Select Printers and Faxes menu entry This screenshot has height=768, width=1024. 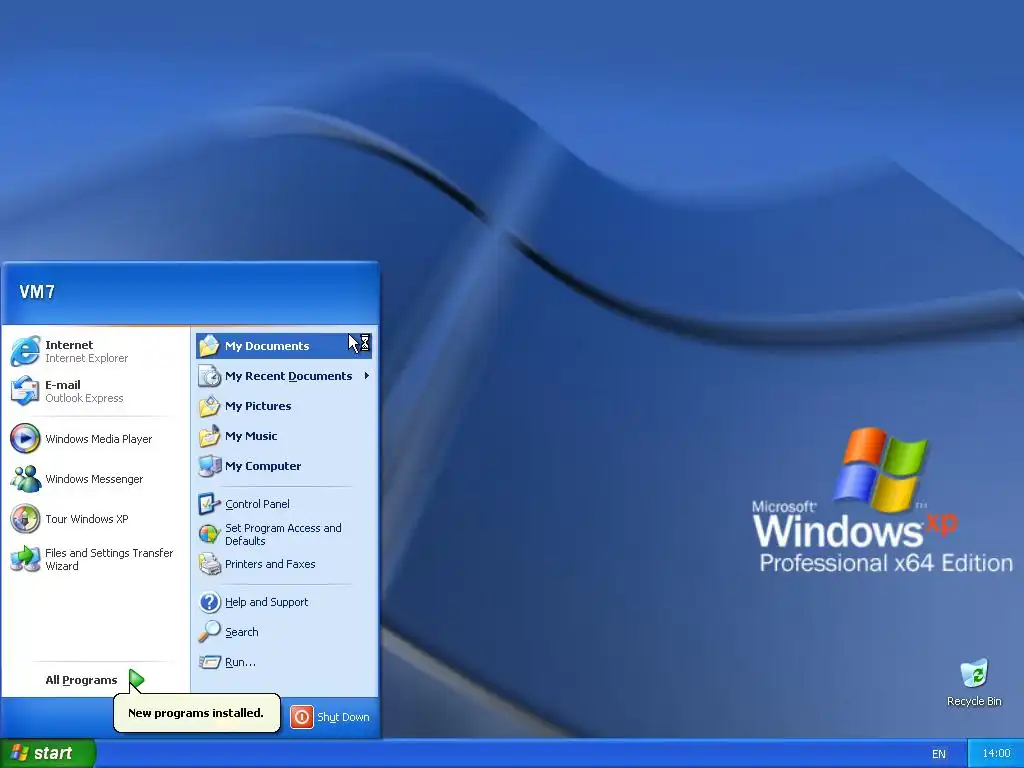pyautogui.click(x=284, y=564)
